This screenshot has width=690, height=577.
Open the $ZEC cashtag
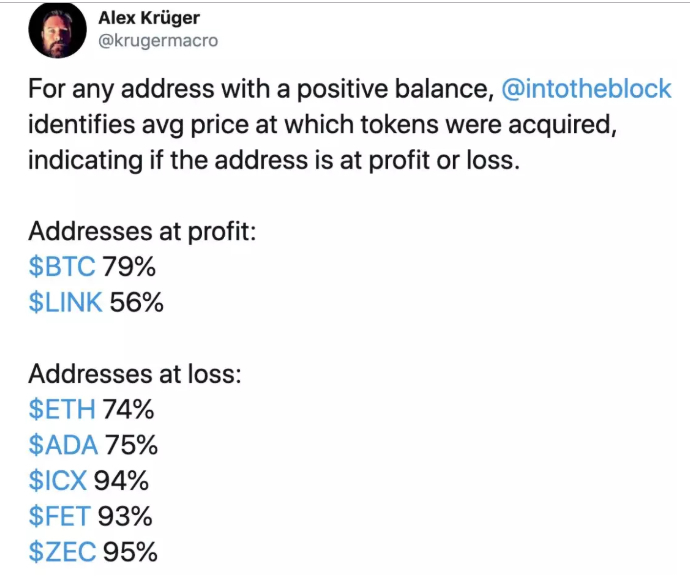coord(62,551)
